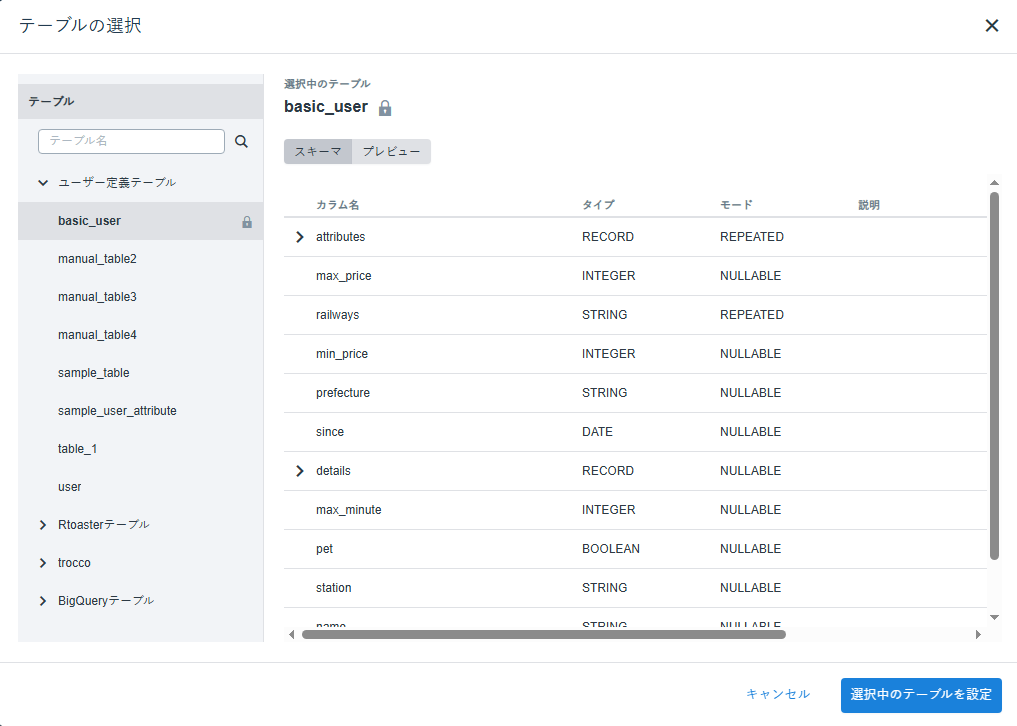Expand the details record column
This screenshot has width=1017, height=726.
click(300, 471)
